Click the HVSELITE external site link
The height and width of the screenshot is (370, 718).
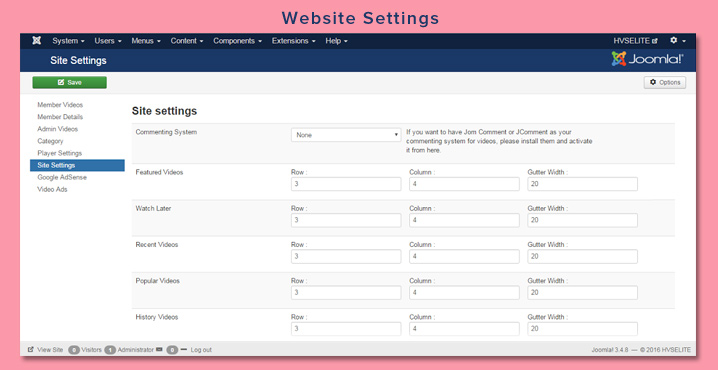click(x=635, y=41)
